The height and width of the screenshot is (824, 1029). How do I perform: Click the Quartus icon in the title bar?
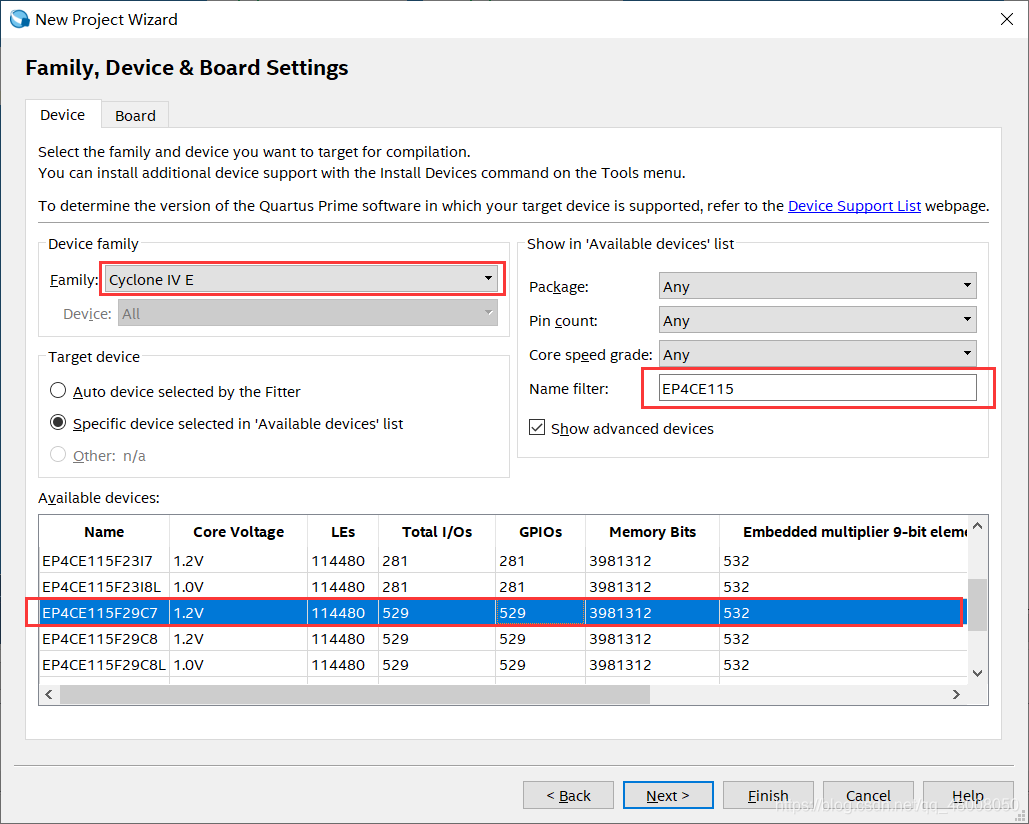coord(20,19)
